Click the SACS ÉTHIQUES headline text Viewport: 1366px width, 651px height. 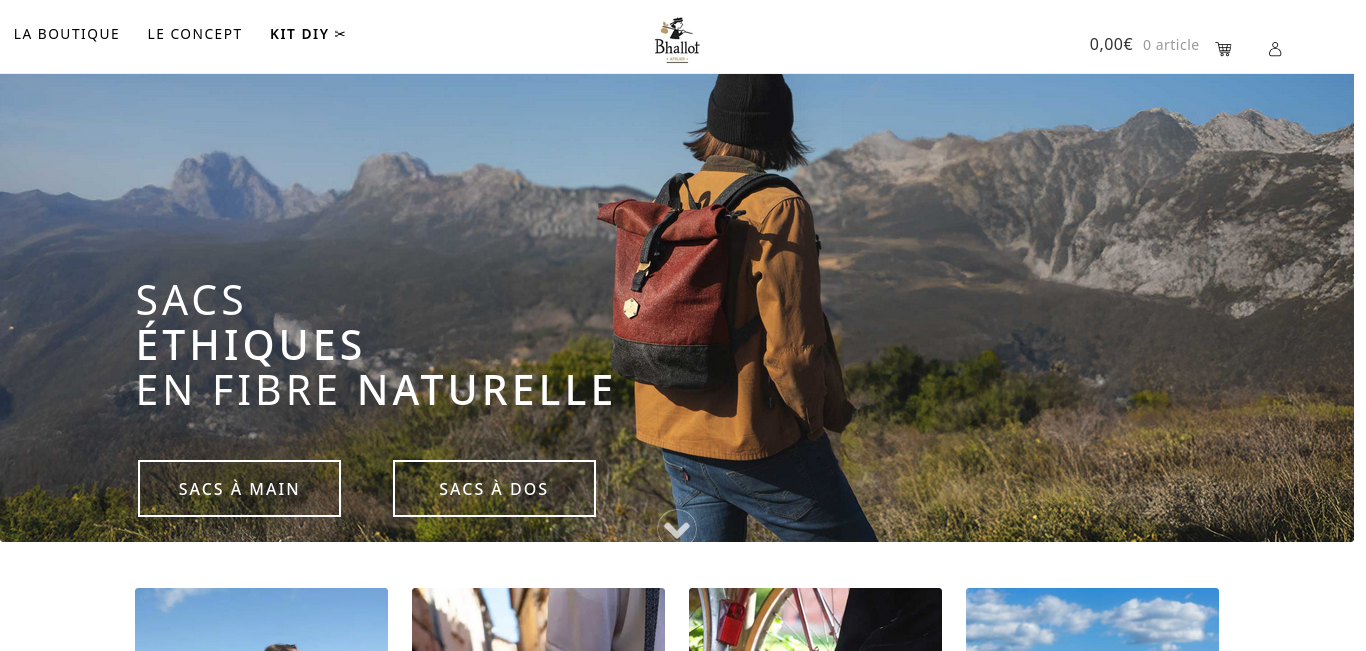(x=250, y=322)
